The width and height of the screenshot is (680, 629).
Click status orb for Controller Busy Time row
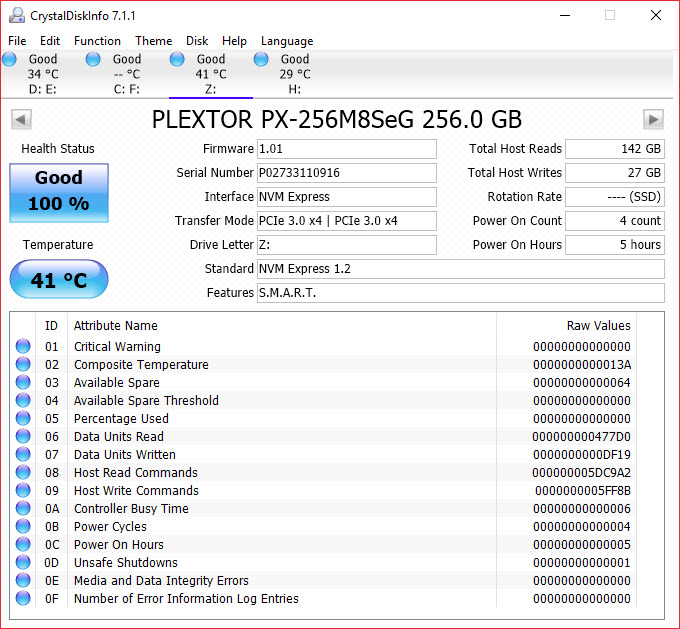[x=23, y=508]
